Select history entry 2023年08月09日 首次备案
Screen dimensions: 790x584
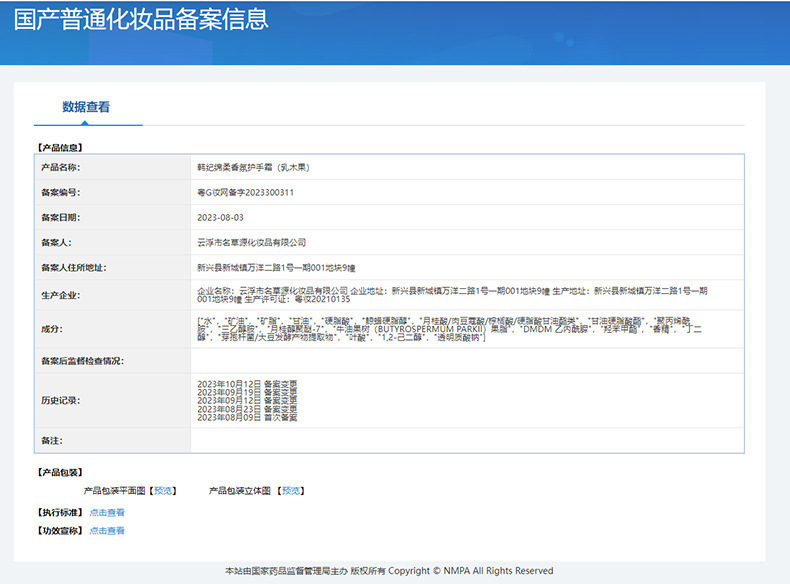247,417
